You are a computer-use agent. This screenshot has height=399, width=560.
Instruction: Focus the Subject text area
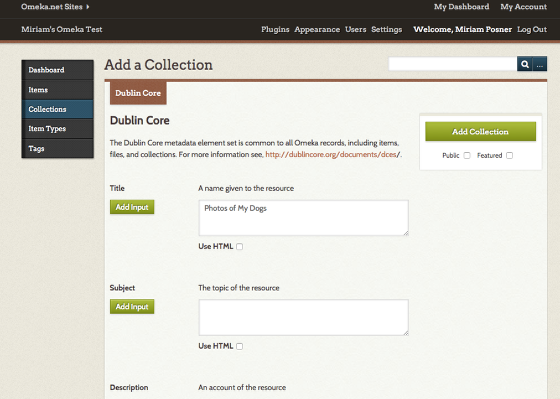click(x=303, y=318)
